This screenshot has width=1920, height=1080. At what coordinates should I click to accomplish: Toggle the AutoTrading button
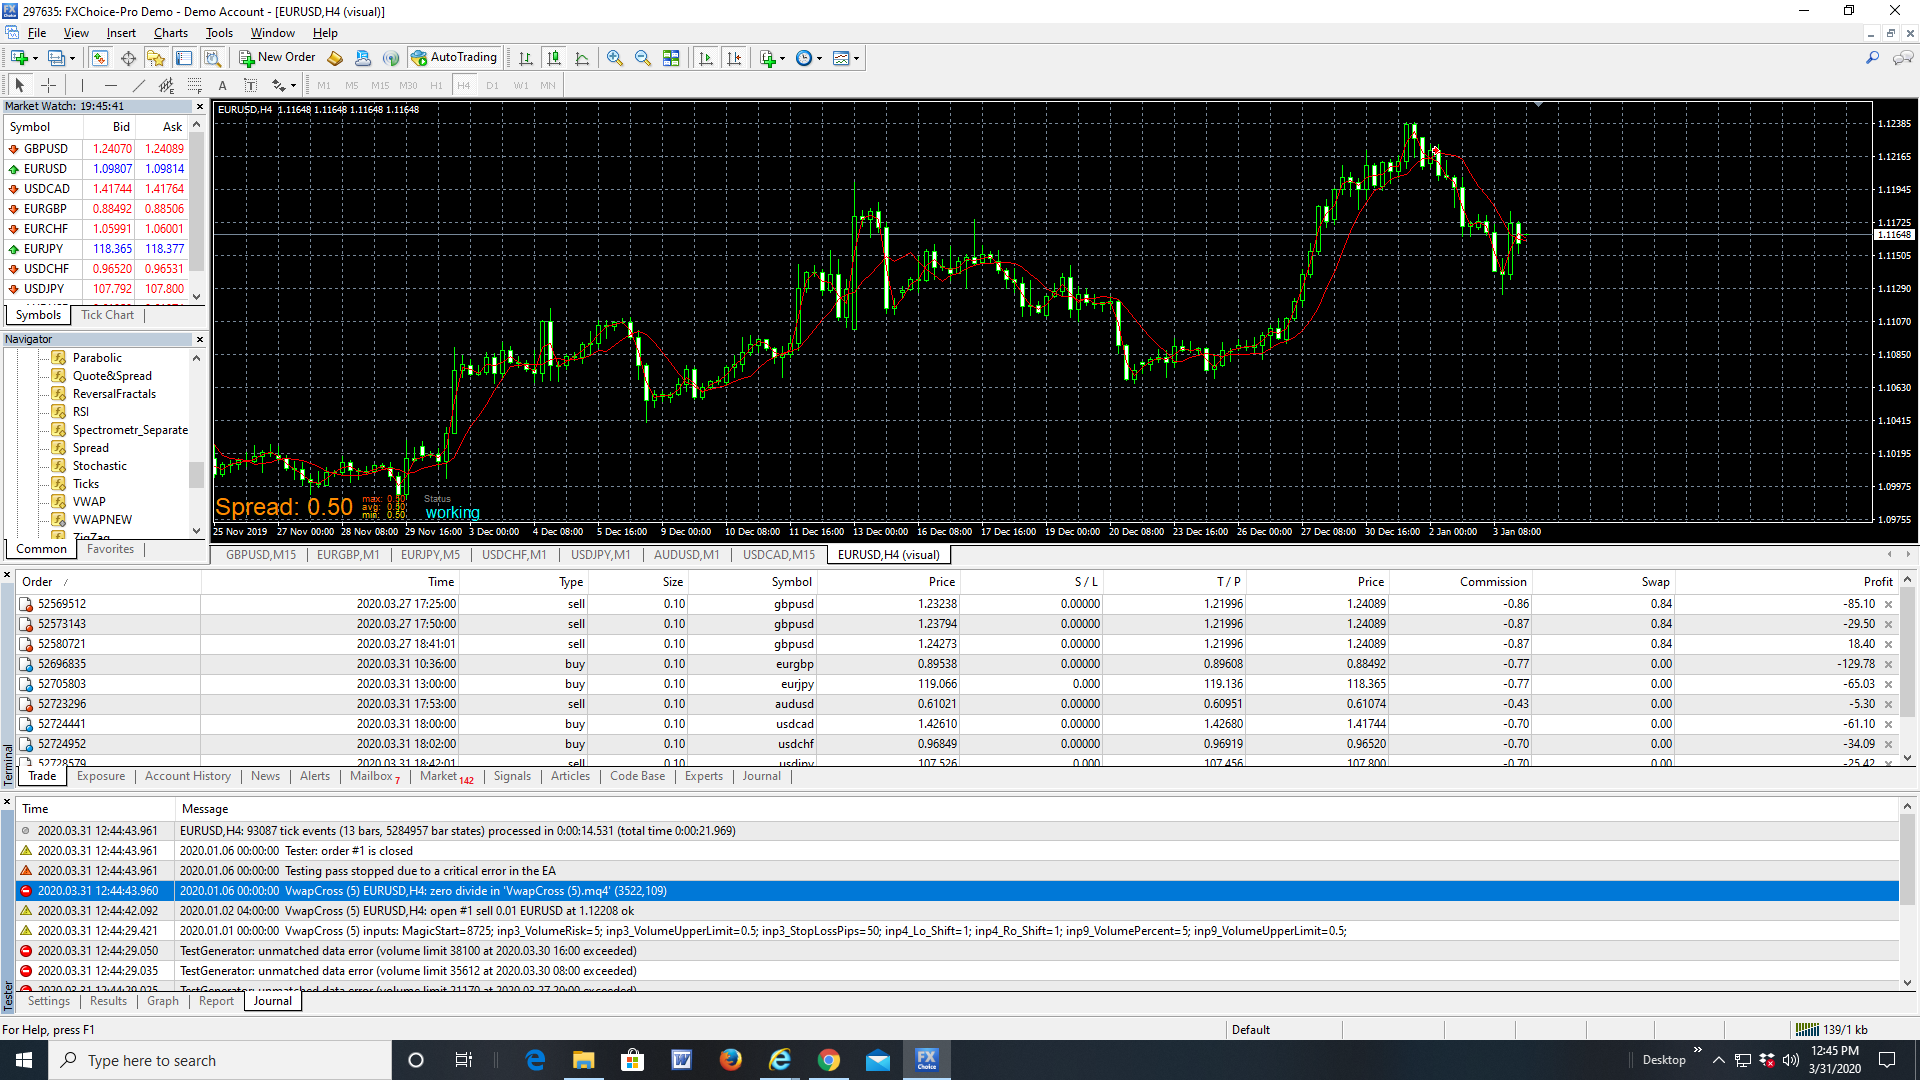click(x=455, y=57)
